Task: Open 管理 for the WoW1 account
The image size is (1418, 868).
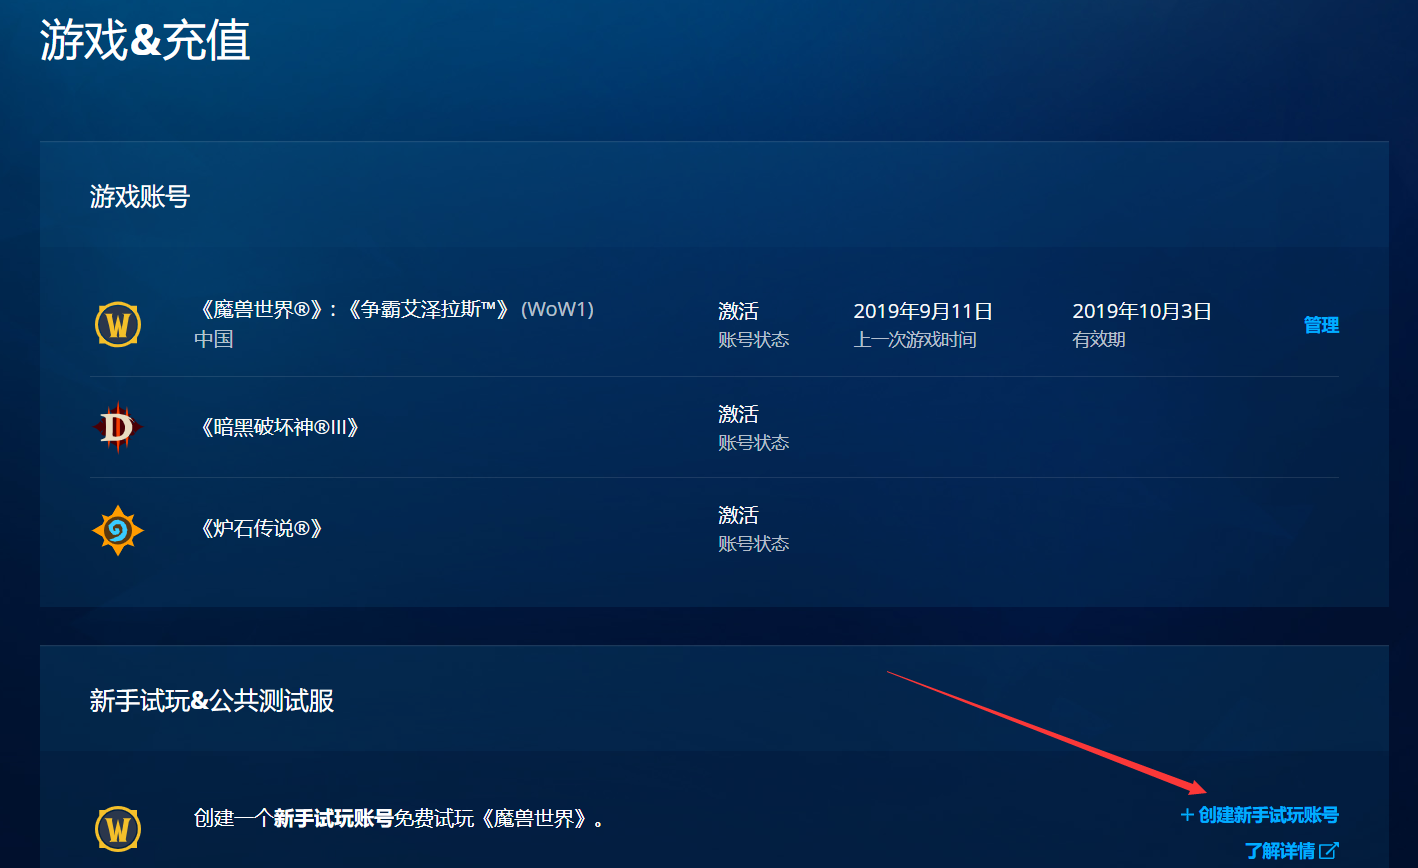Action: click(1321, 325)
